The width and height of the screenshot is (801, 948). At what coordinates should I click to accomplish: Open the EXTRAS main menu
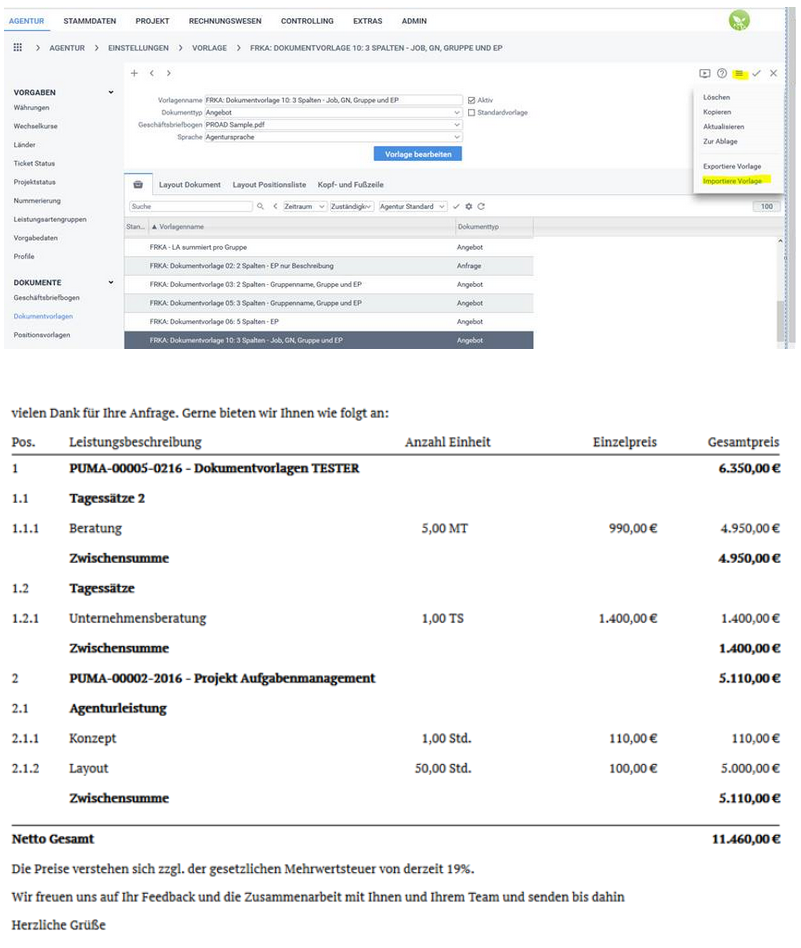tap(368, 21)
